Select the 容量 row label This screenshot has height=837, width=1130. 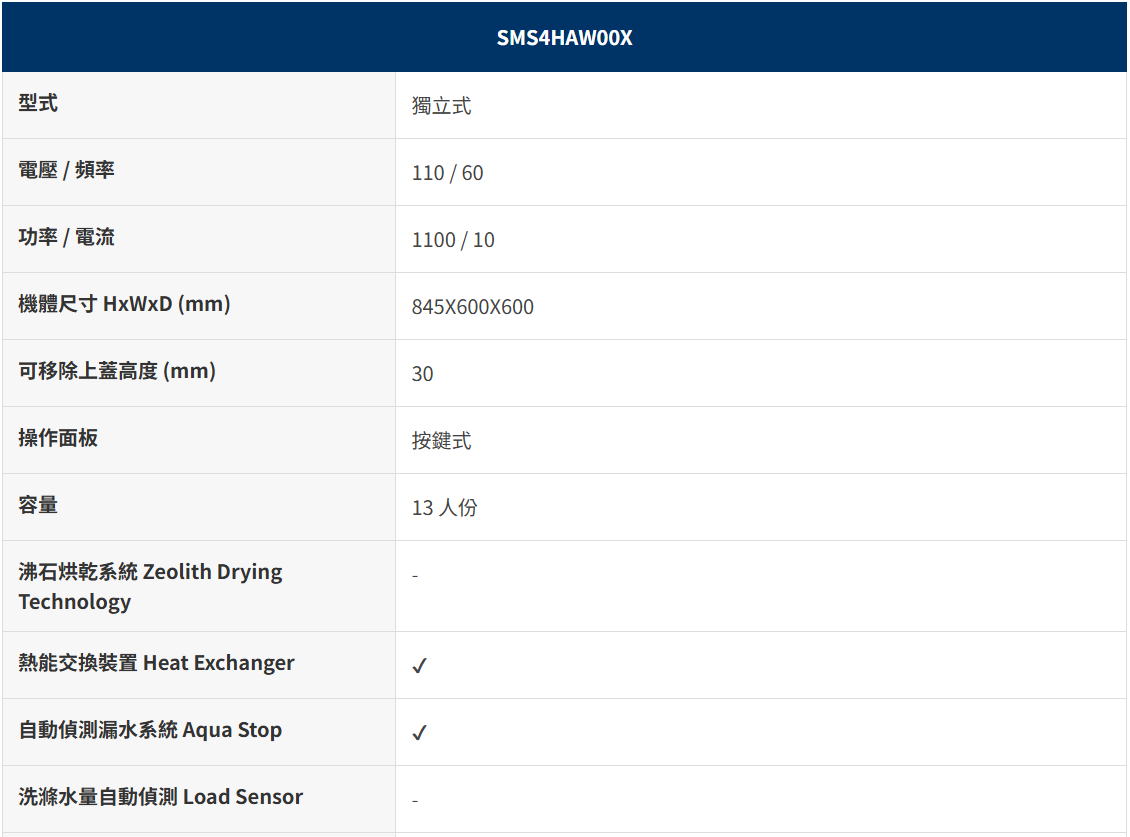click(38, 505)
